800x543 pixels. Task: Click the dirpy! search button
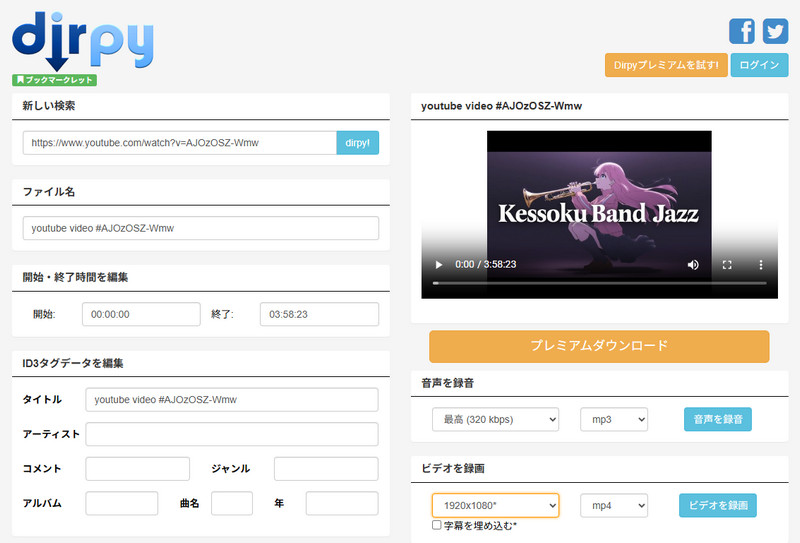[358, 143]
